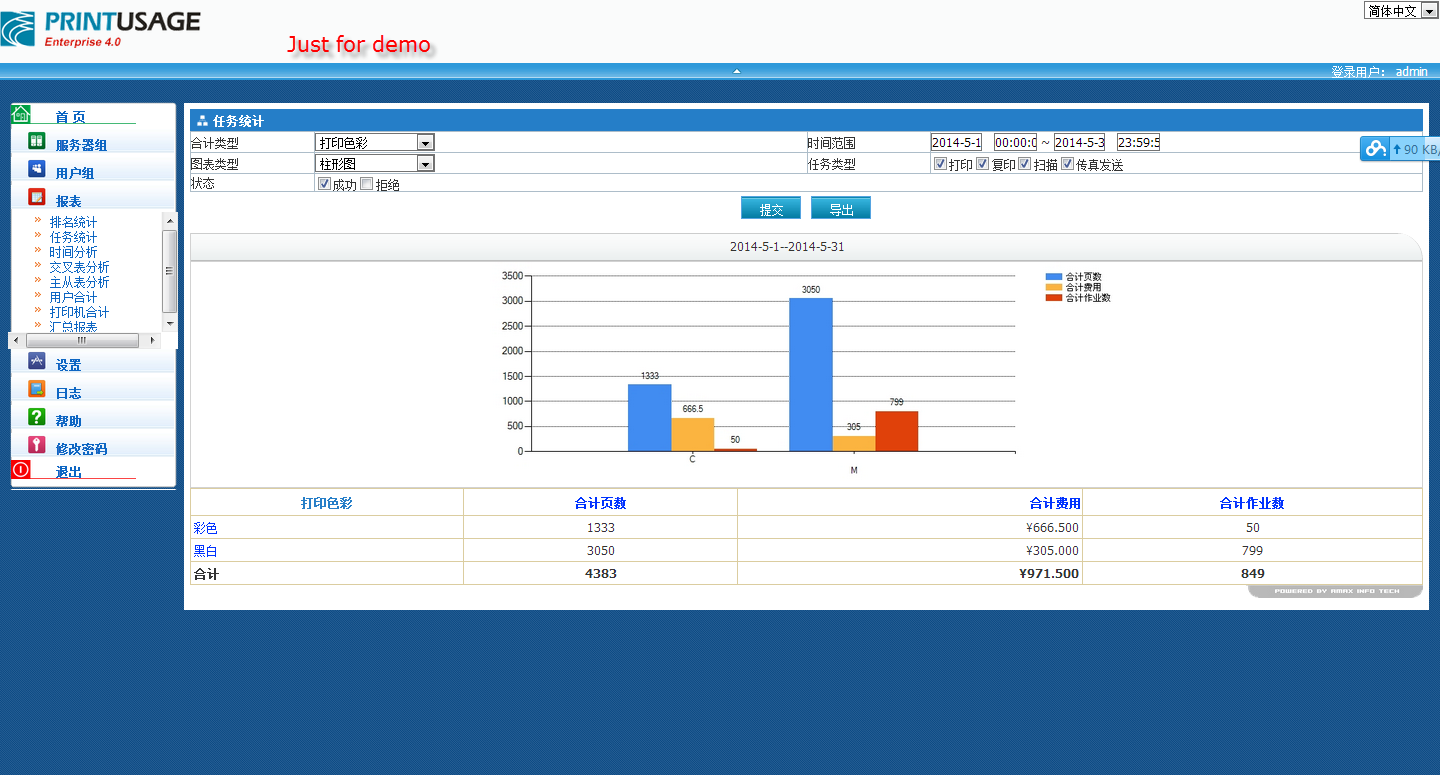Click the orange 666.5 bar for C
1440x775 pixels.
click(x=692, y=434)
